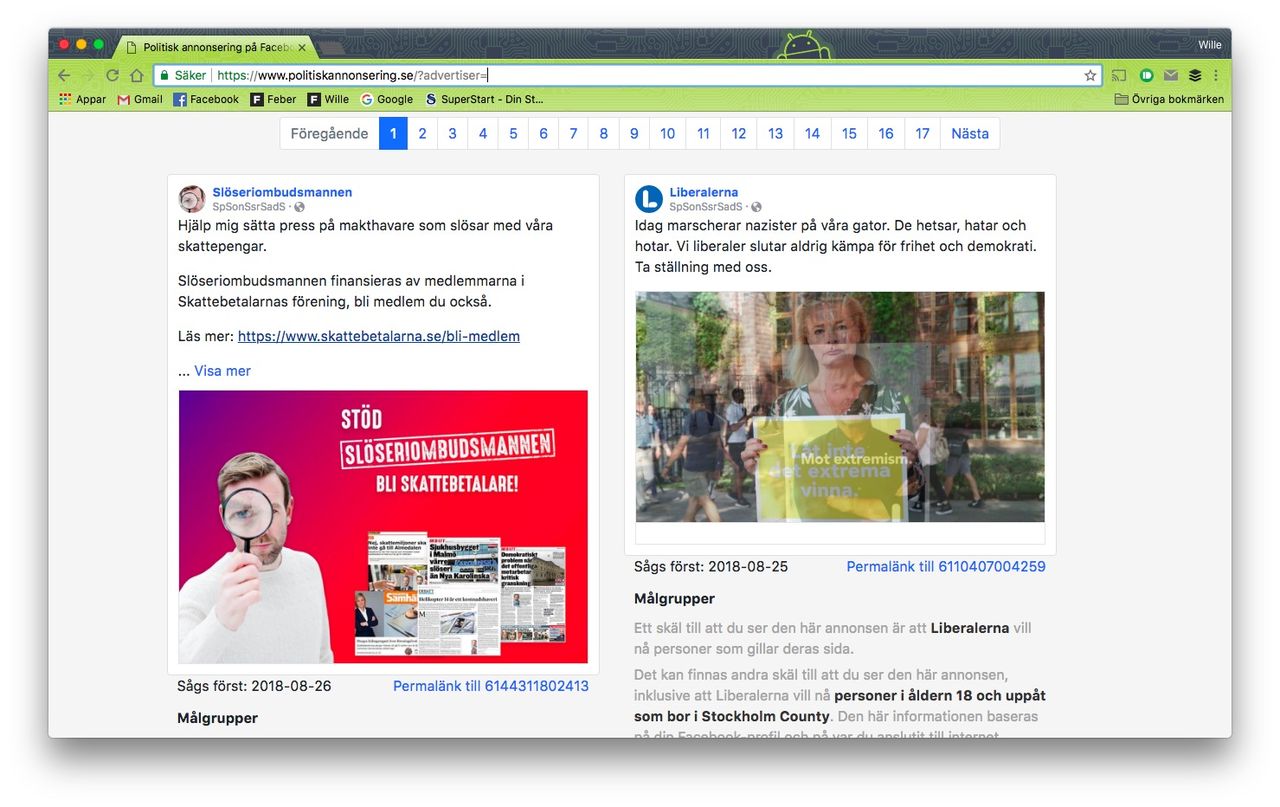Expand ad text with Visa mer
The height and width of the screenshot is (807, 1280).
pyautogui.click(x=222, y=371)
